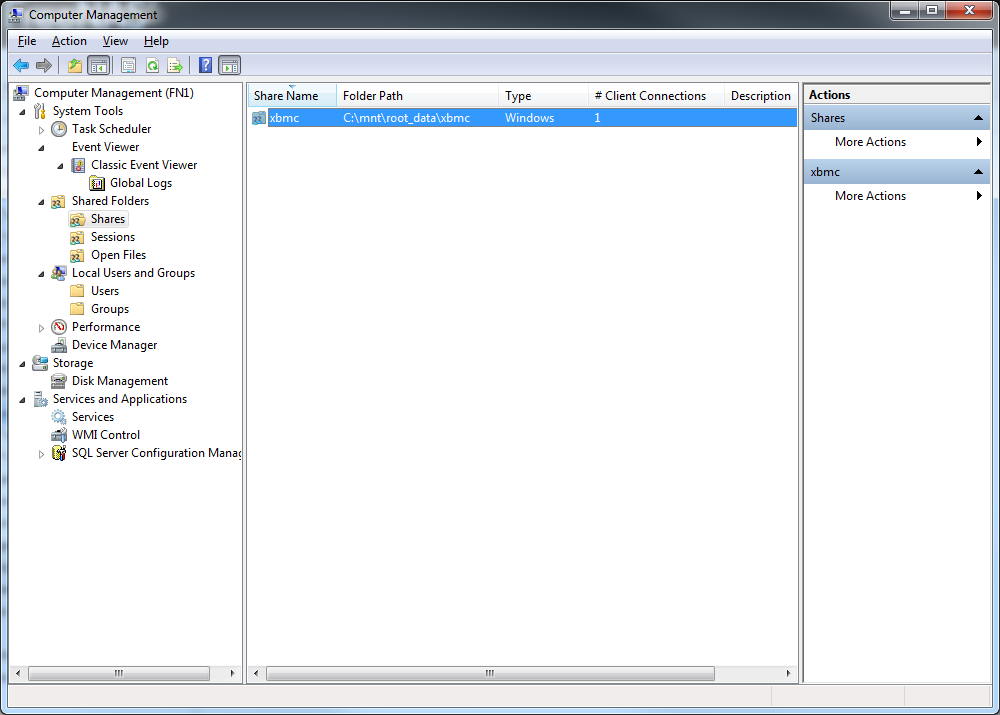1000x715 pixels.
Task: Click the Refresh toolbar icon
Action: pos(152,65)
